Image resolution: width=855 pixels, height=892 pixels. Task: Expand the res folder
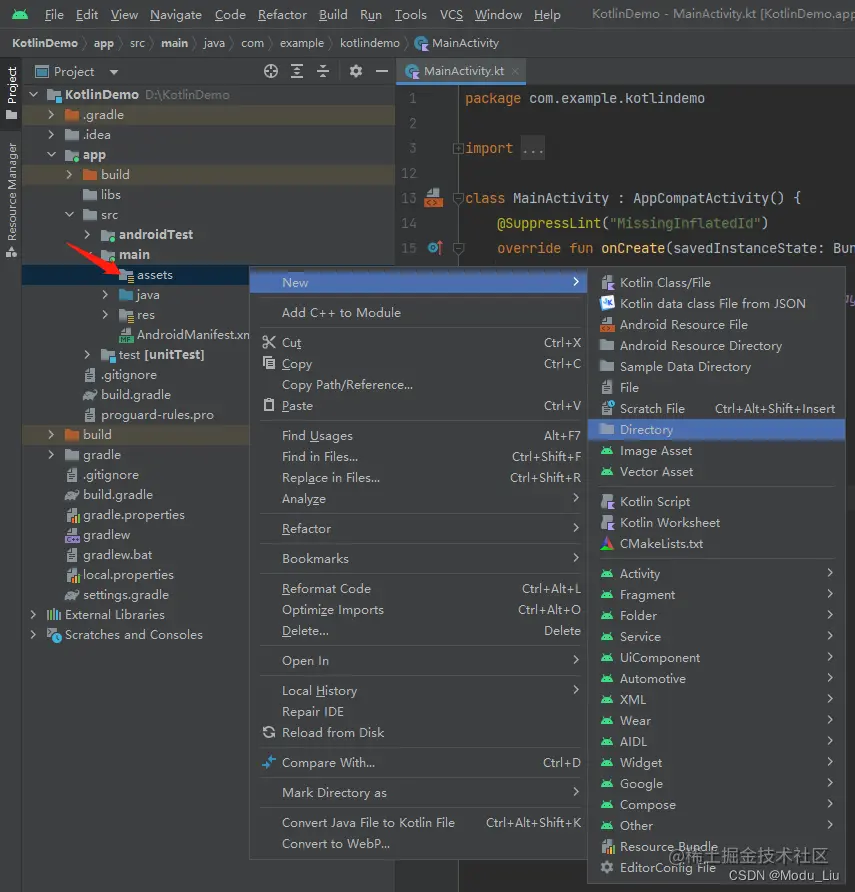(105, 315)
